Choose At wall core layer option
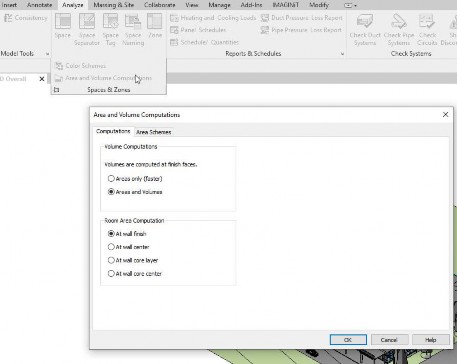 [x=133, y=260]
